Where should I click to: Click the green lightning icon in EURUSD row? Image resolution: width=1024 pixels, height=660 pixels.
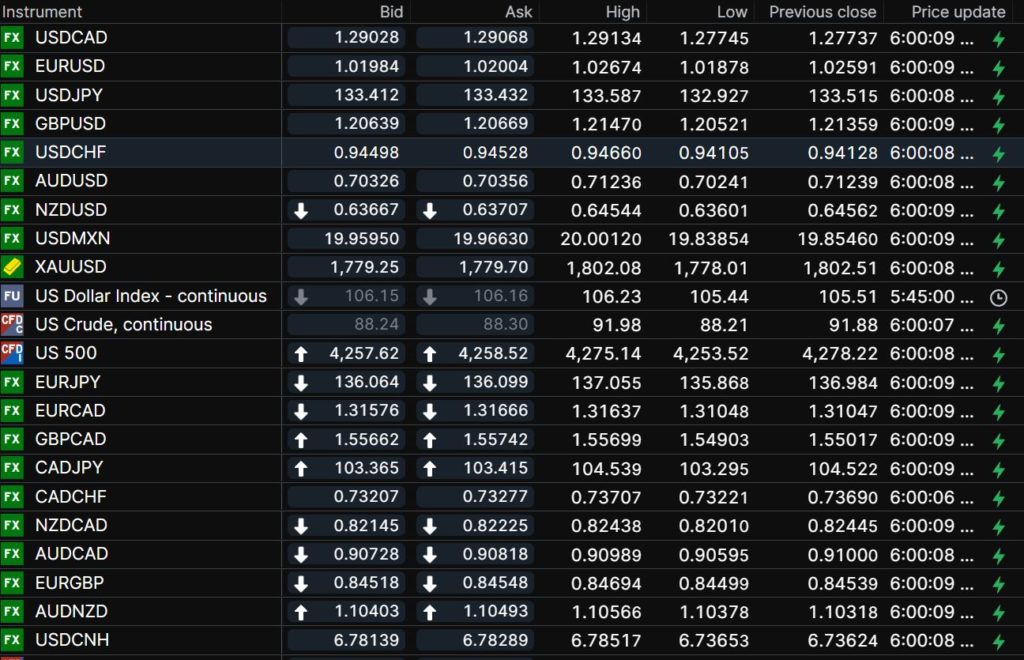pyautogui.click(x=997, y=67)
